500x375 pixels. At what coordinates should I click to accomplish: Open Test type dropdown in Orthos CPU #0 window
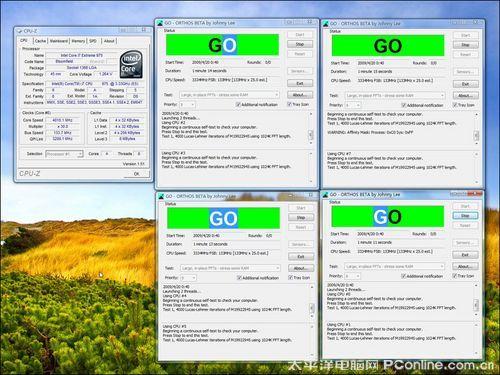click(395, 266)
